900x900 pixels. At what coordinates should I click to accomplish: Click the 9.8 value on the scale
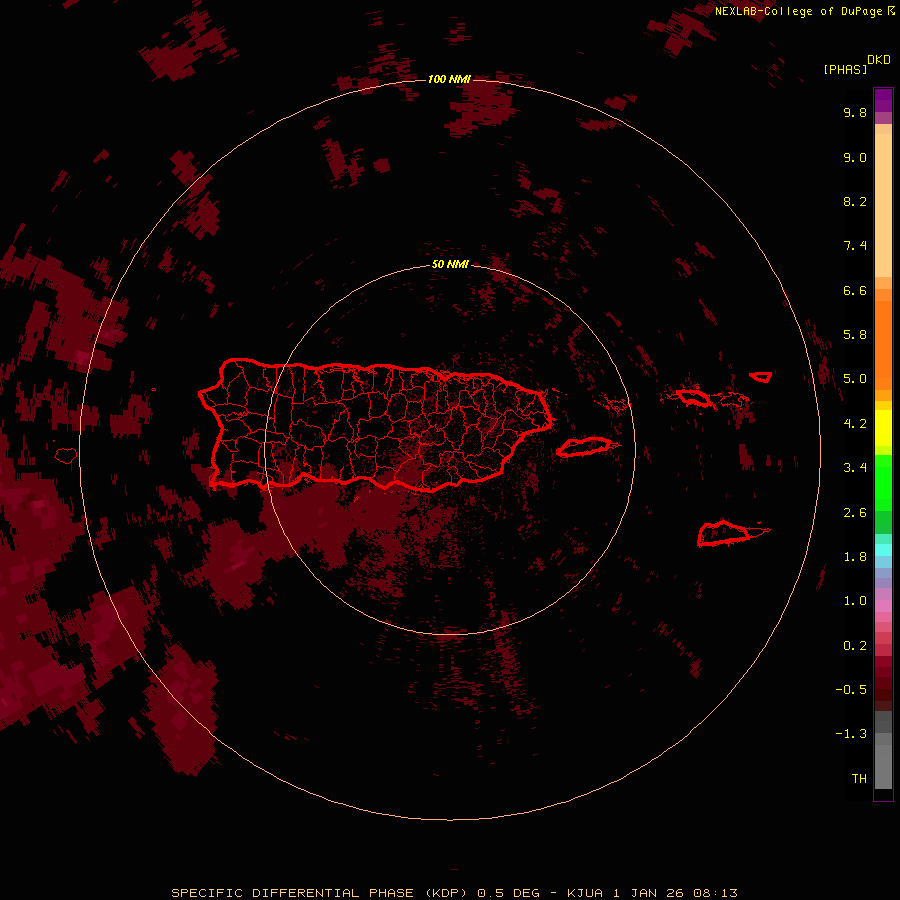pos(855,112)
